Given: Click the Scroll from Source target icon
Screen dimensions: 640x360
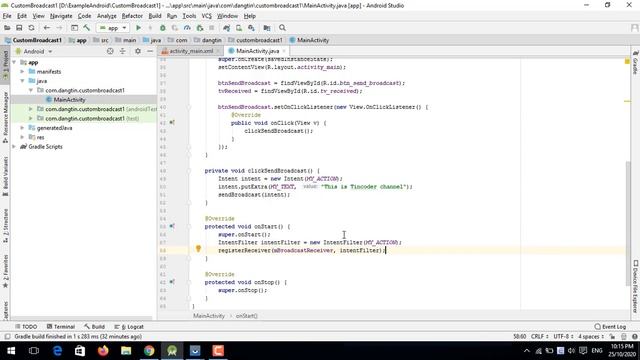Looking at the screenshot, I should pyautogui.click(x=110, y=51).
